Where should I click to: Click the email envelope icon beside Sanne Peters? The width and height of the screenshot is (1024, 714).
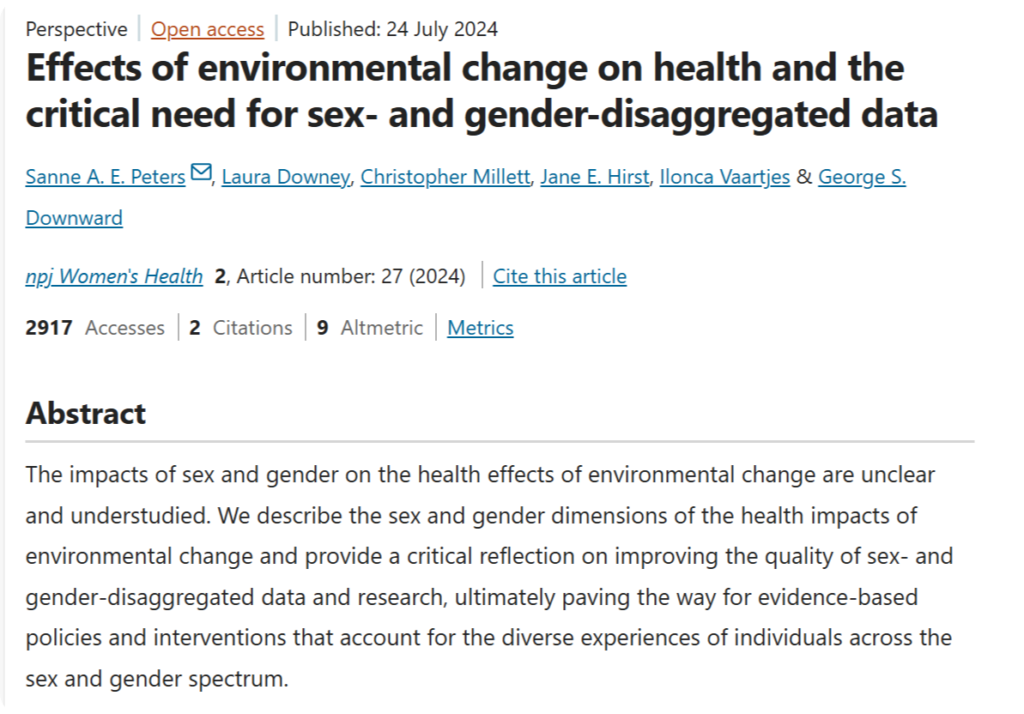[x=201, y=174]
